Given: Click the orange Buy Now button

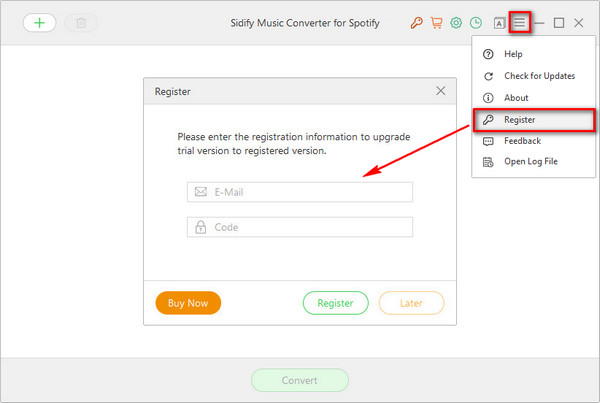Looking at the screenshot, I should click(x=188, y=303).
